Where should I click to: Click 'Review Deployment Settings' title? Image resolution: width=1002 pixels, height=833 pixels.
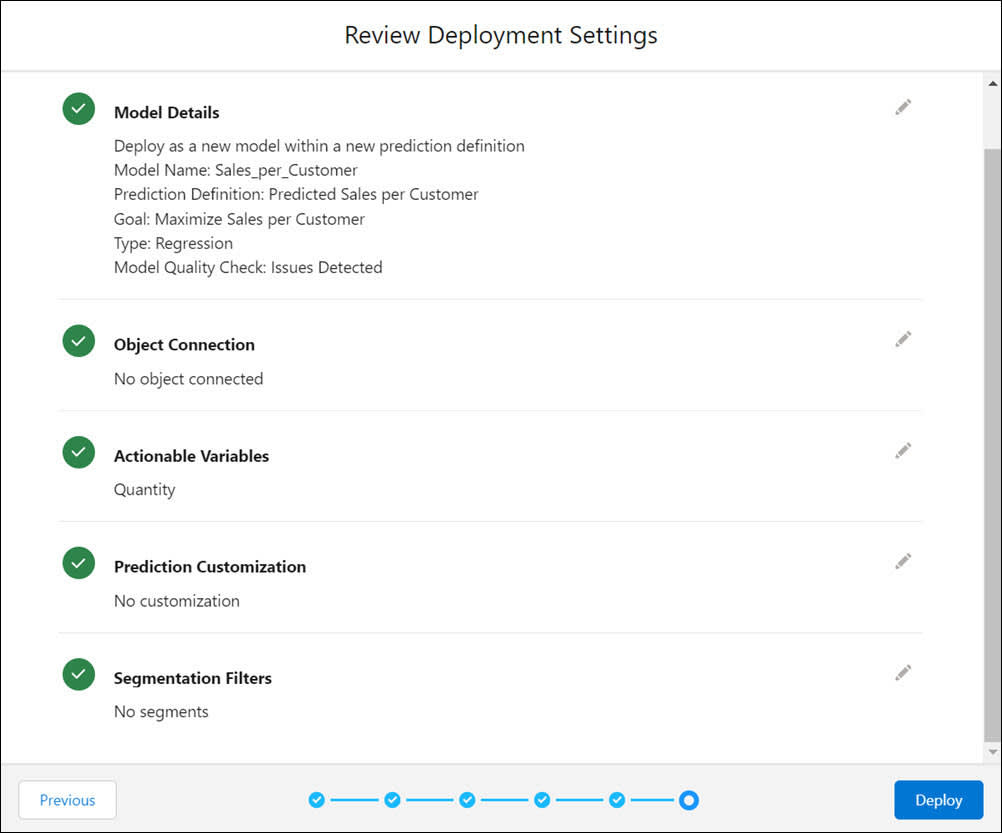coord(501,35)
